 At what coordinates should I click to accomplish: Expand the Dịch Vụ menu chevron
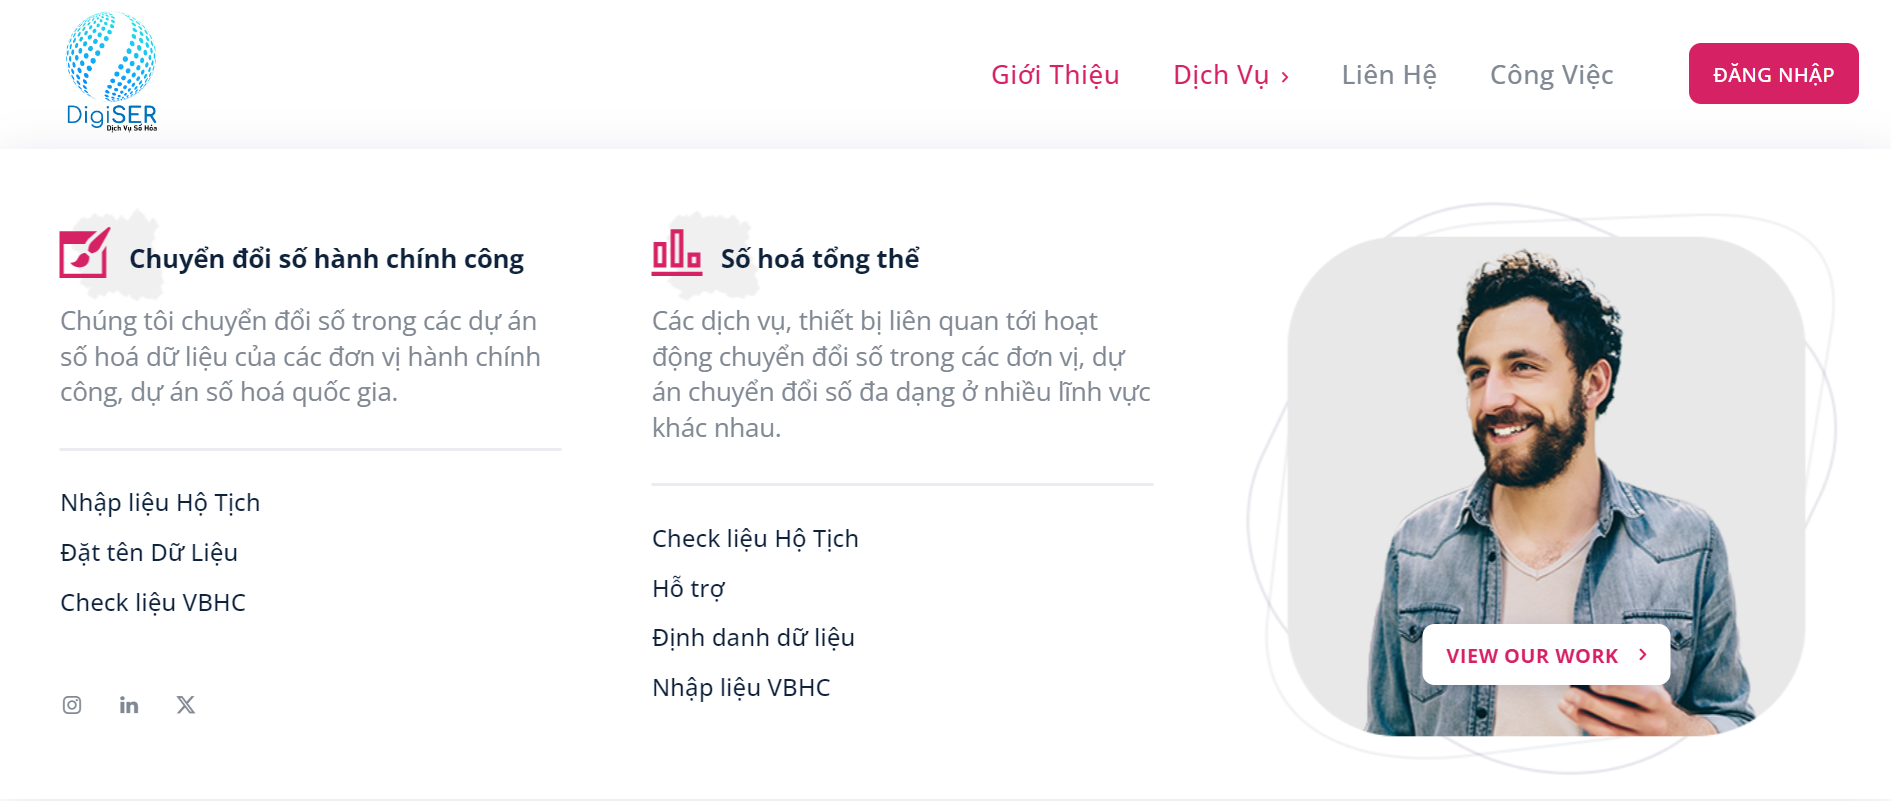tap(1285, 77)
